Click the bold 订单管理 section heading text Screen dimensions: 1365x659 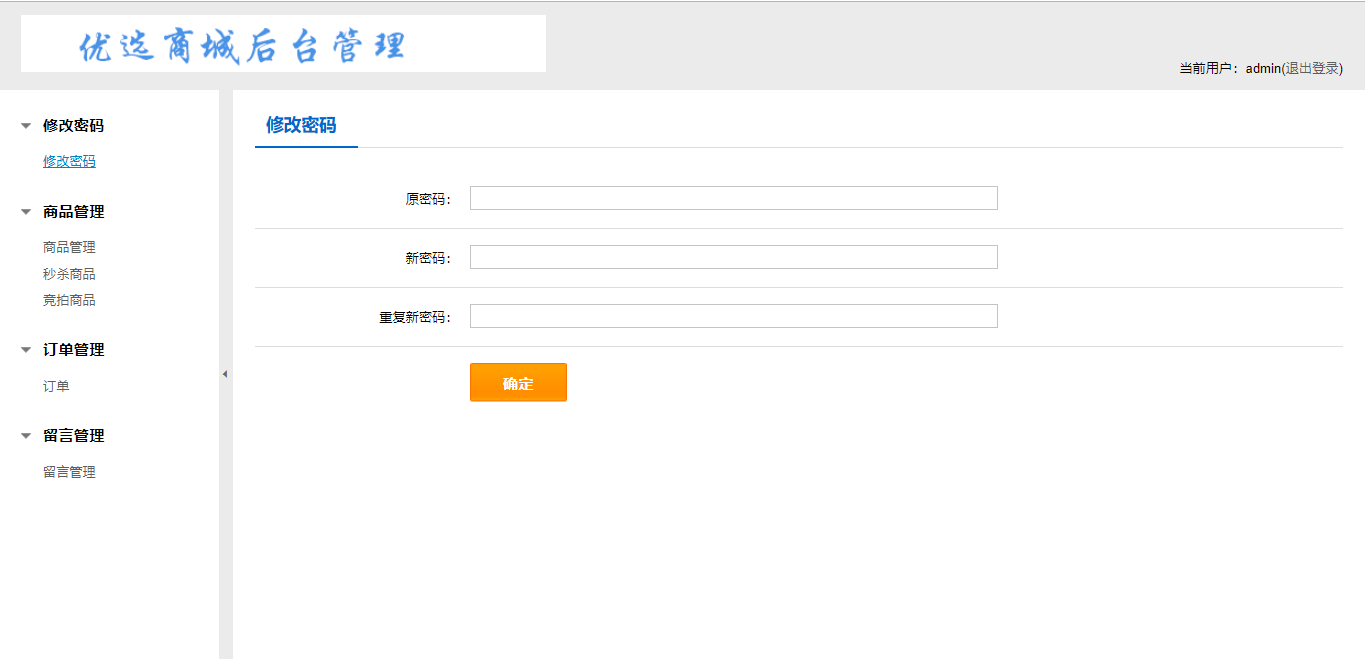[x=73, y=350]
